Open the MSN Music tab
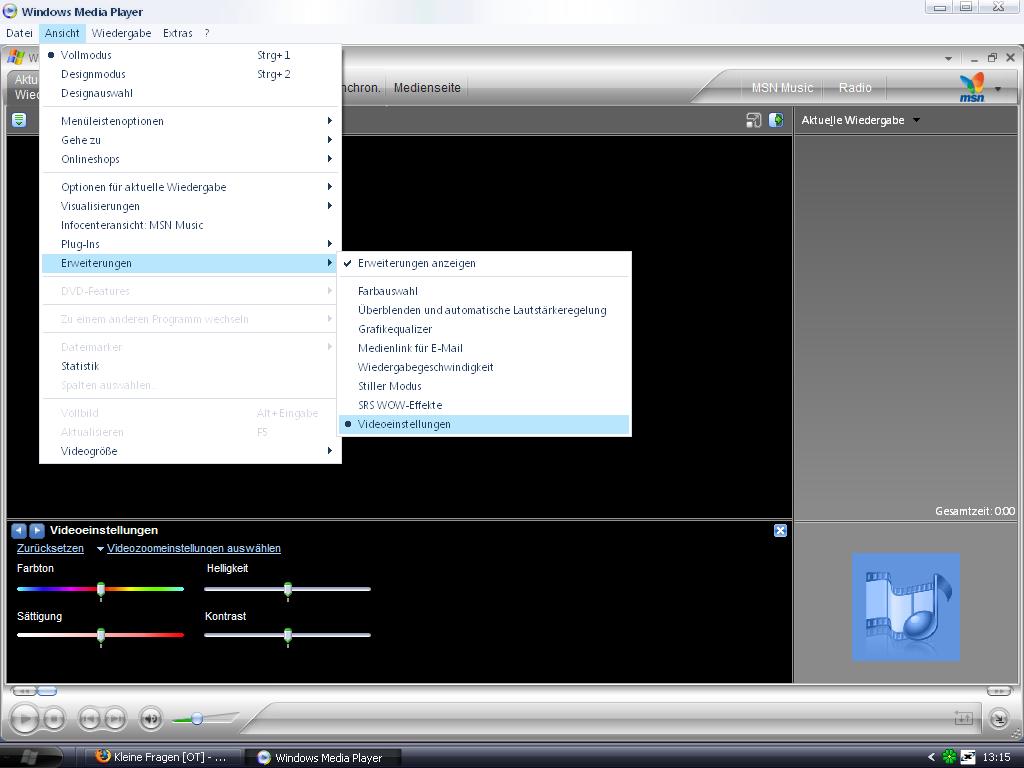The height and width of the screenshot is (768, 1024). tap(782, 88)
